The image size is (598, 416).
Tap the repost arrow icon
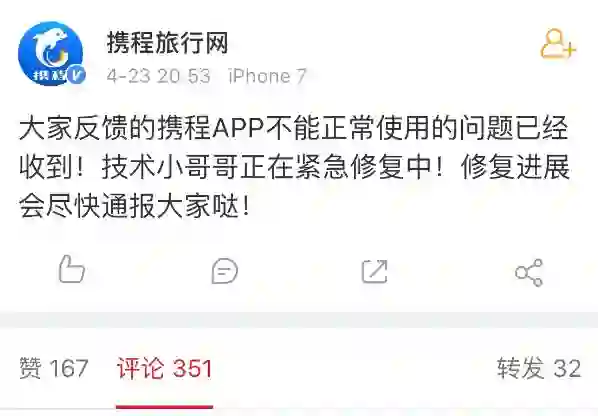tap(375, 271)
